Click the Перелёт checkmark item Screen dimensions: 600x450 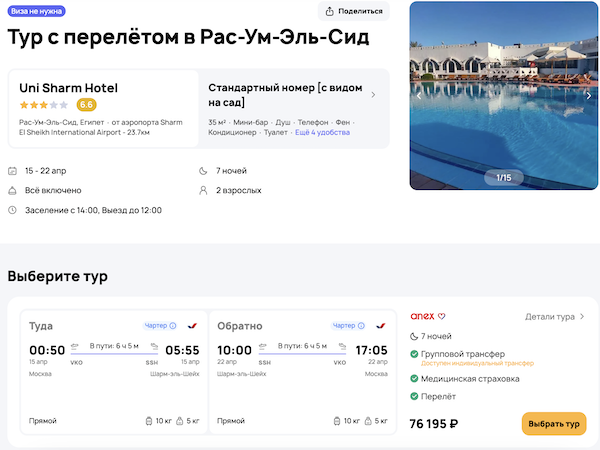pyautogui.click(x=445, y=397)
